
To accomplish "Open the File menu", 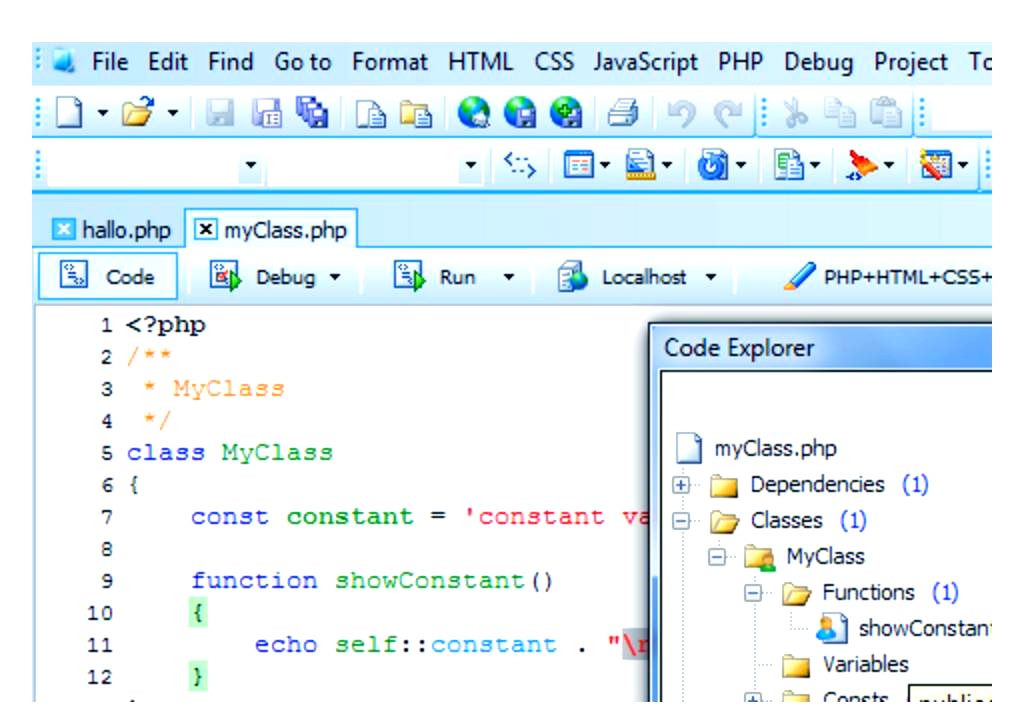I will [x=110, y=62].
